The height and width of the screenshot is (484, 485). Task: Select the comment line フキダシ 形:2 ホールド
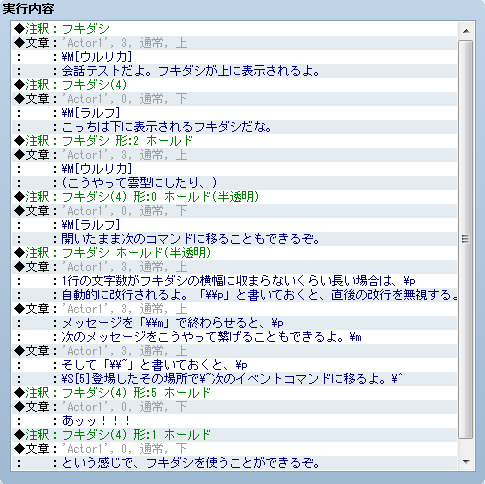(x=234, y=141)
